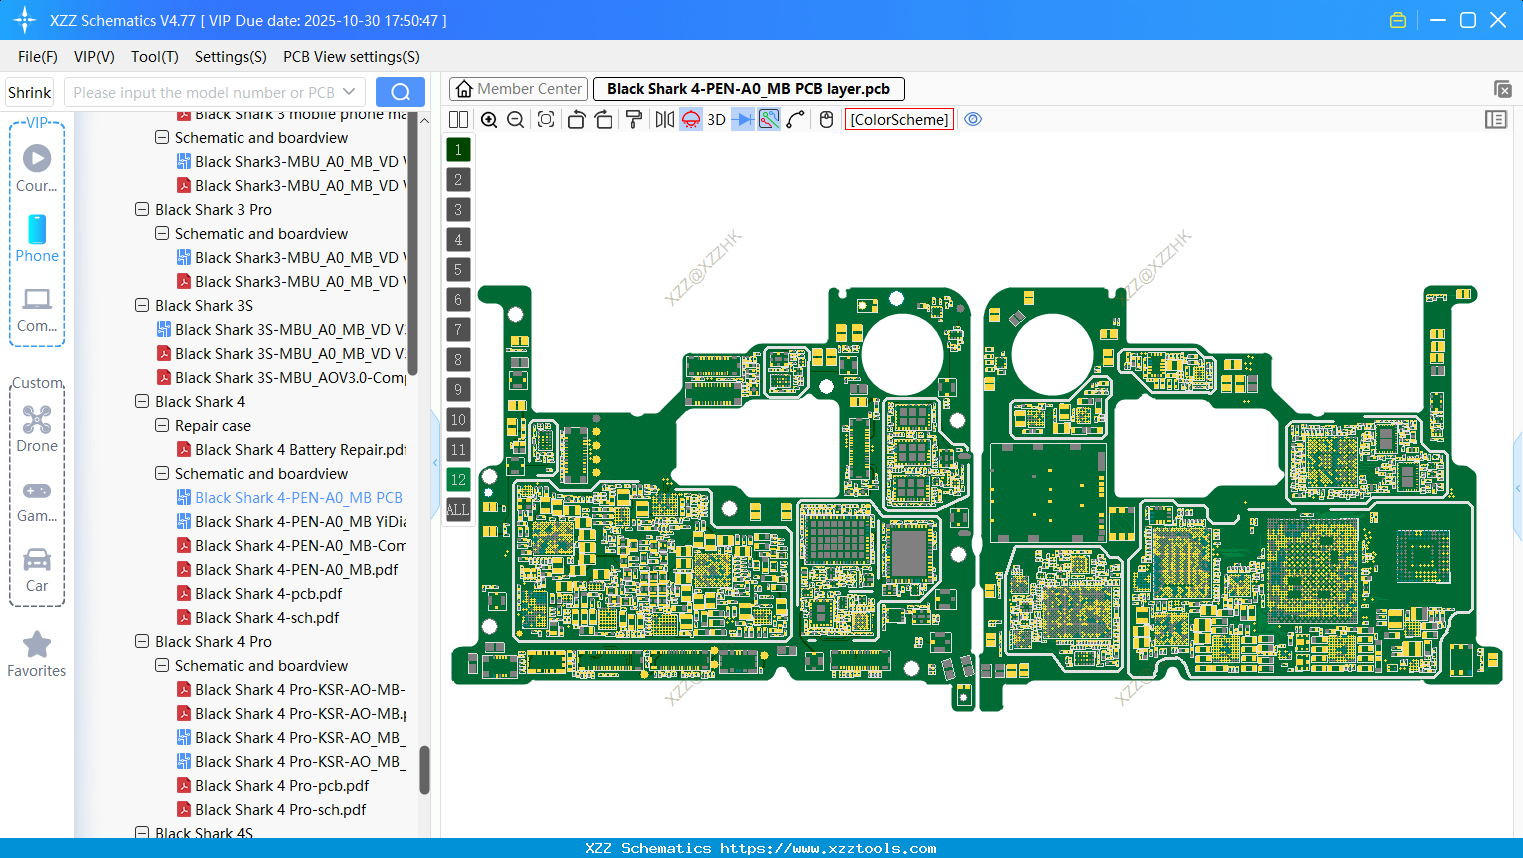This screenshot has width=1523, height=858.
Task: Click the measurement ruler tool icon
Action: 796,119
